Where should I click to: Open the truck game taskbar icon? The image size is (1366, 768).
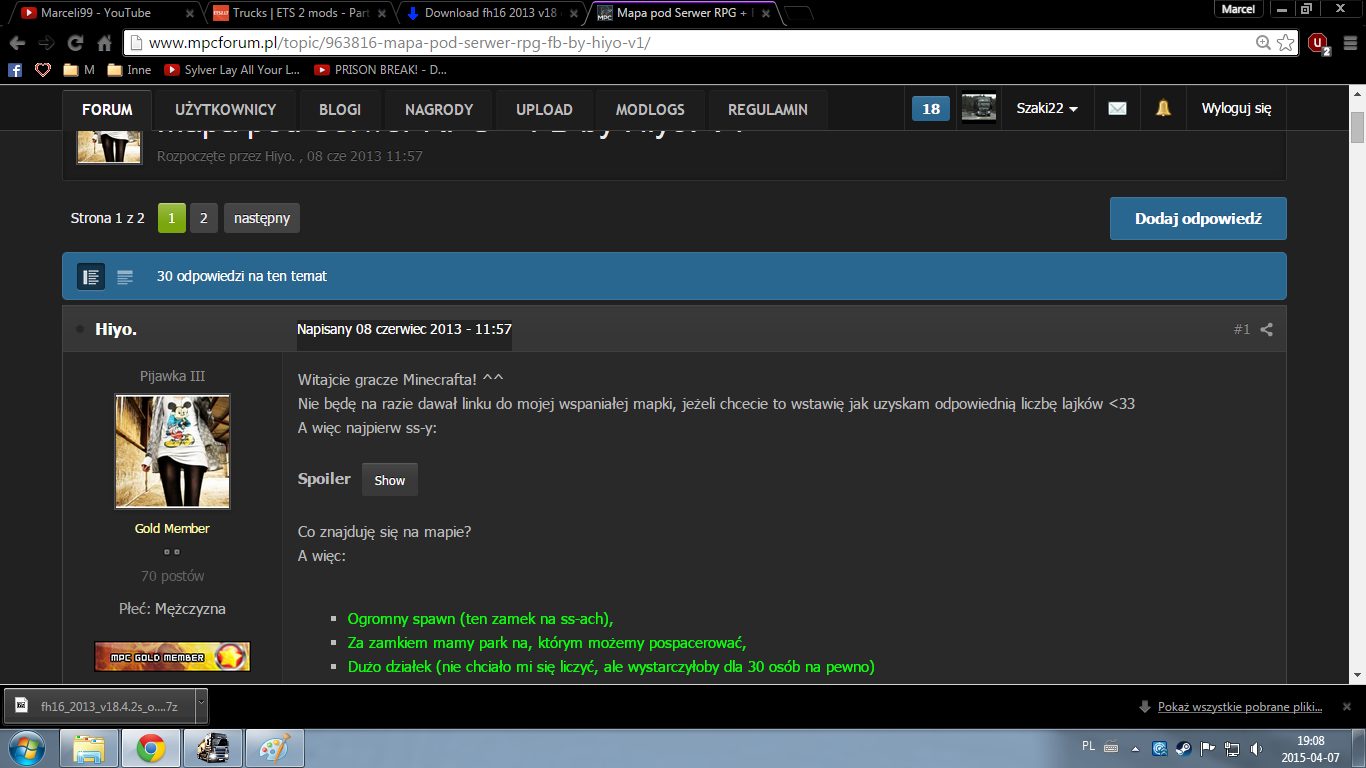[x=213, y=748]
